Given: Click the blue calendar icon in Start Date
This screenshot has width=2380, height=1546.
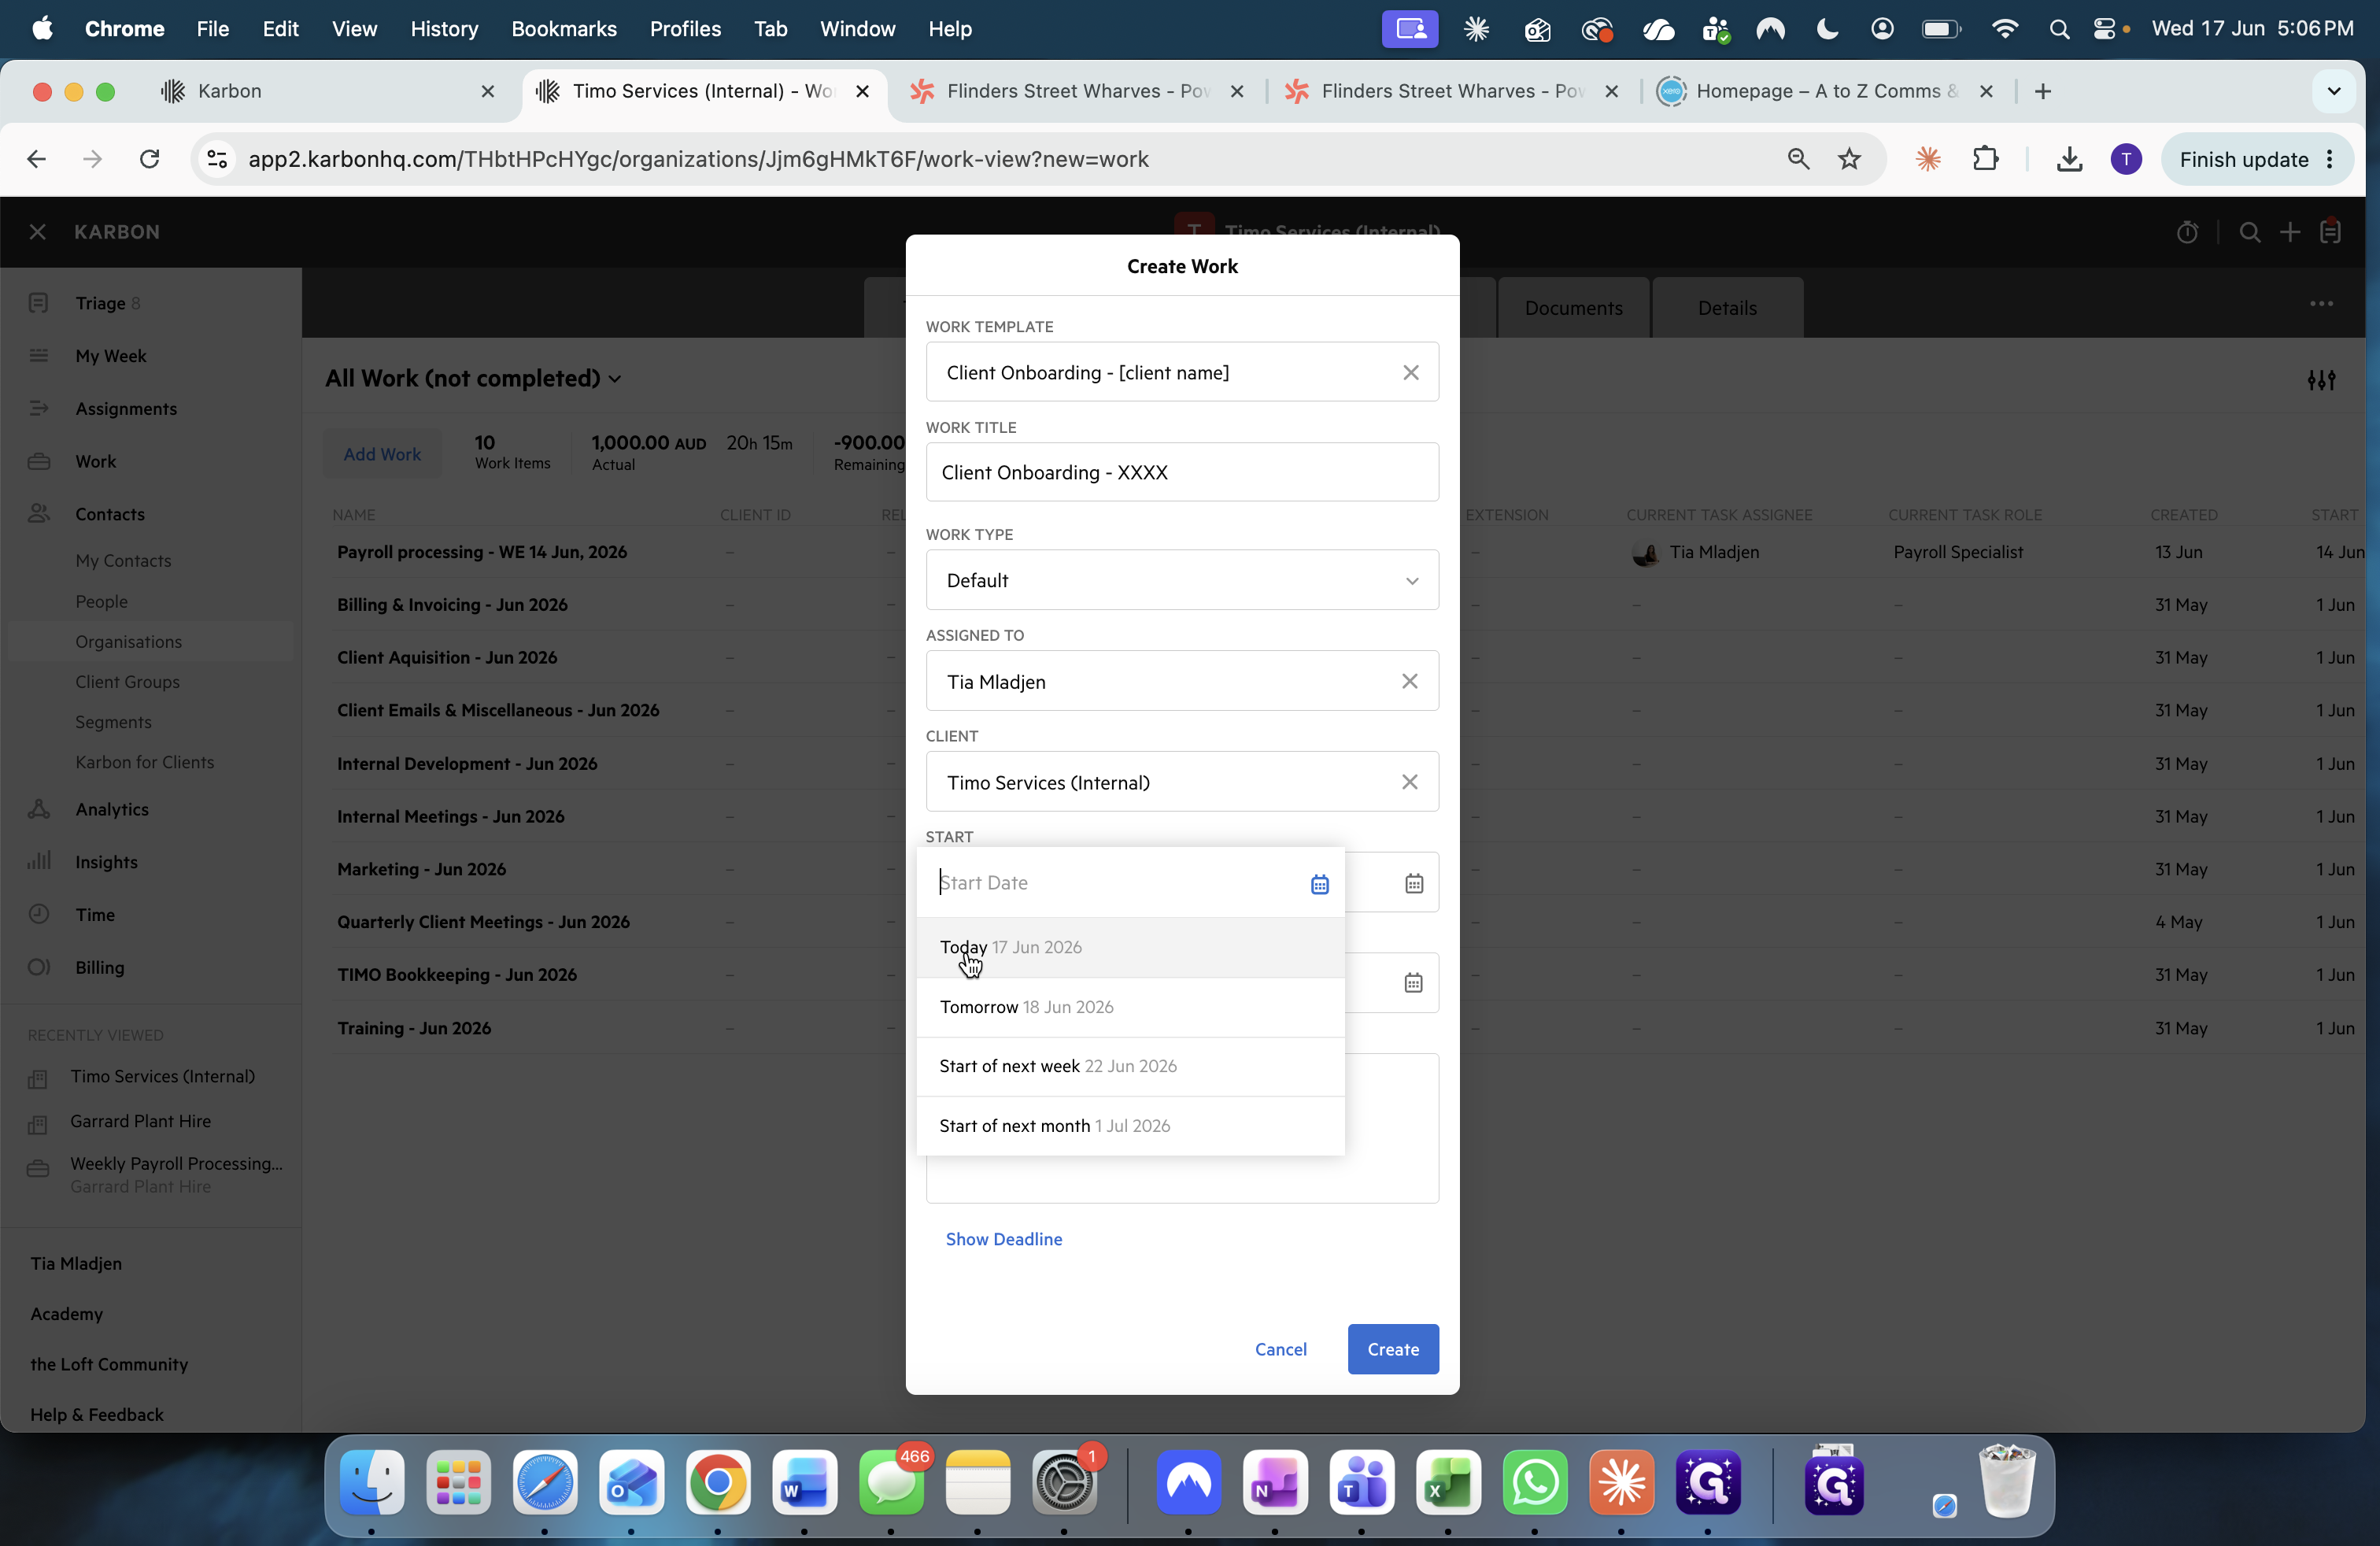Looking at the screenshot, I should (1320, 883).
